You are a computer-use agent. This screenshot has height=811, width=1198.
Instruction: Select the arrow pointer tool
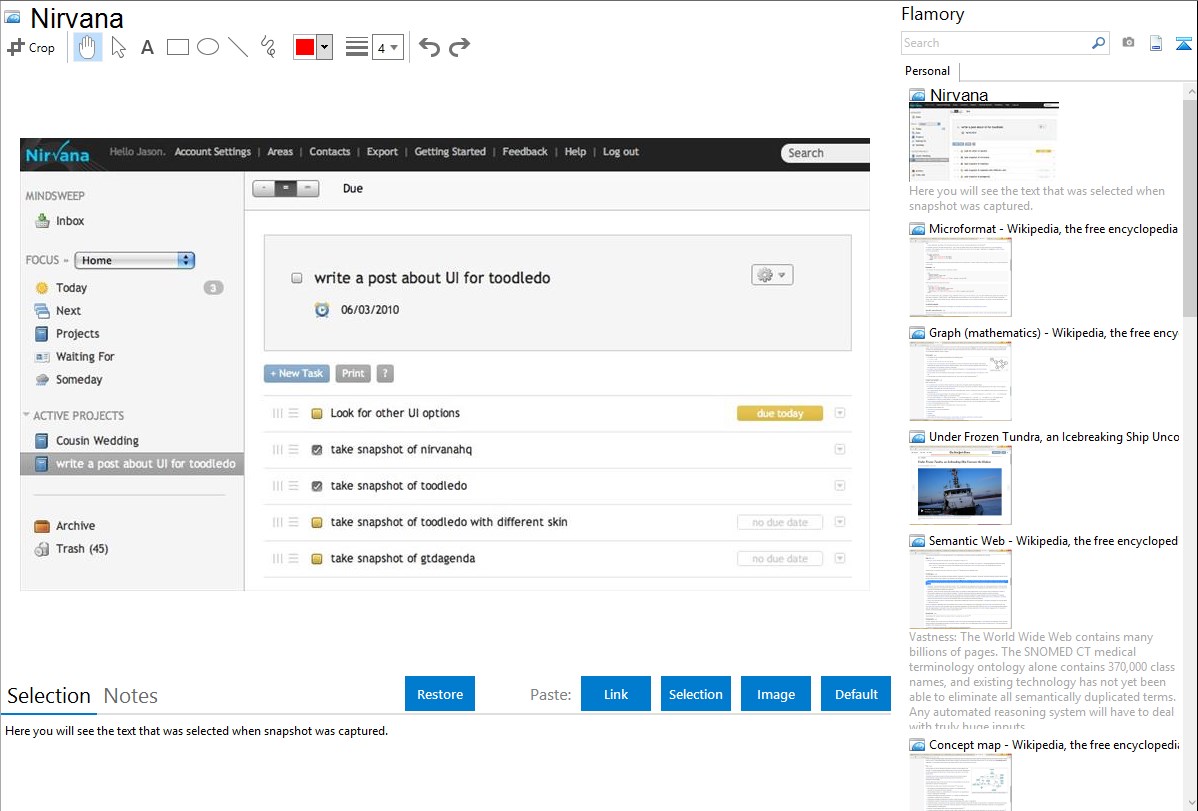118,47
